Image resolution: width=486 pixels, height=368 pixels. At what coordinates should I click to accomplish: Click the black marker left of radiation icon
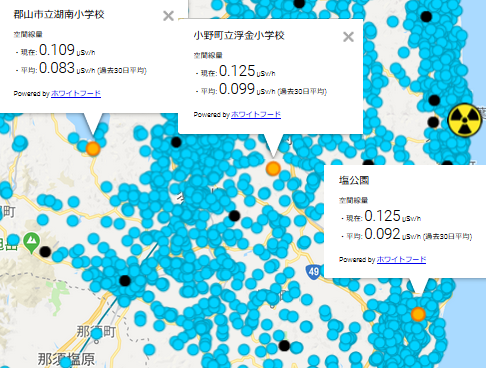[433, 122]
